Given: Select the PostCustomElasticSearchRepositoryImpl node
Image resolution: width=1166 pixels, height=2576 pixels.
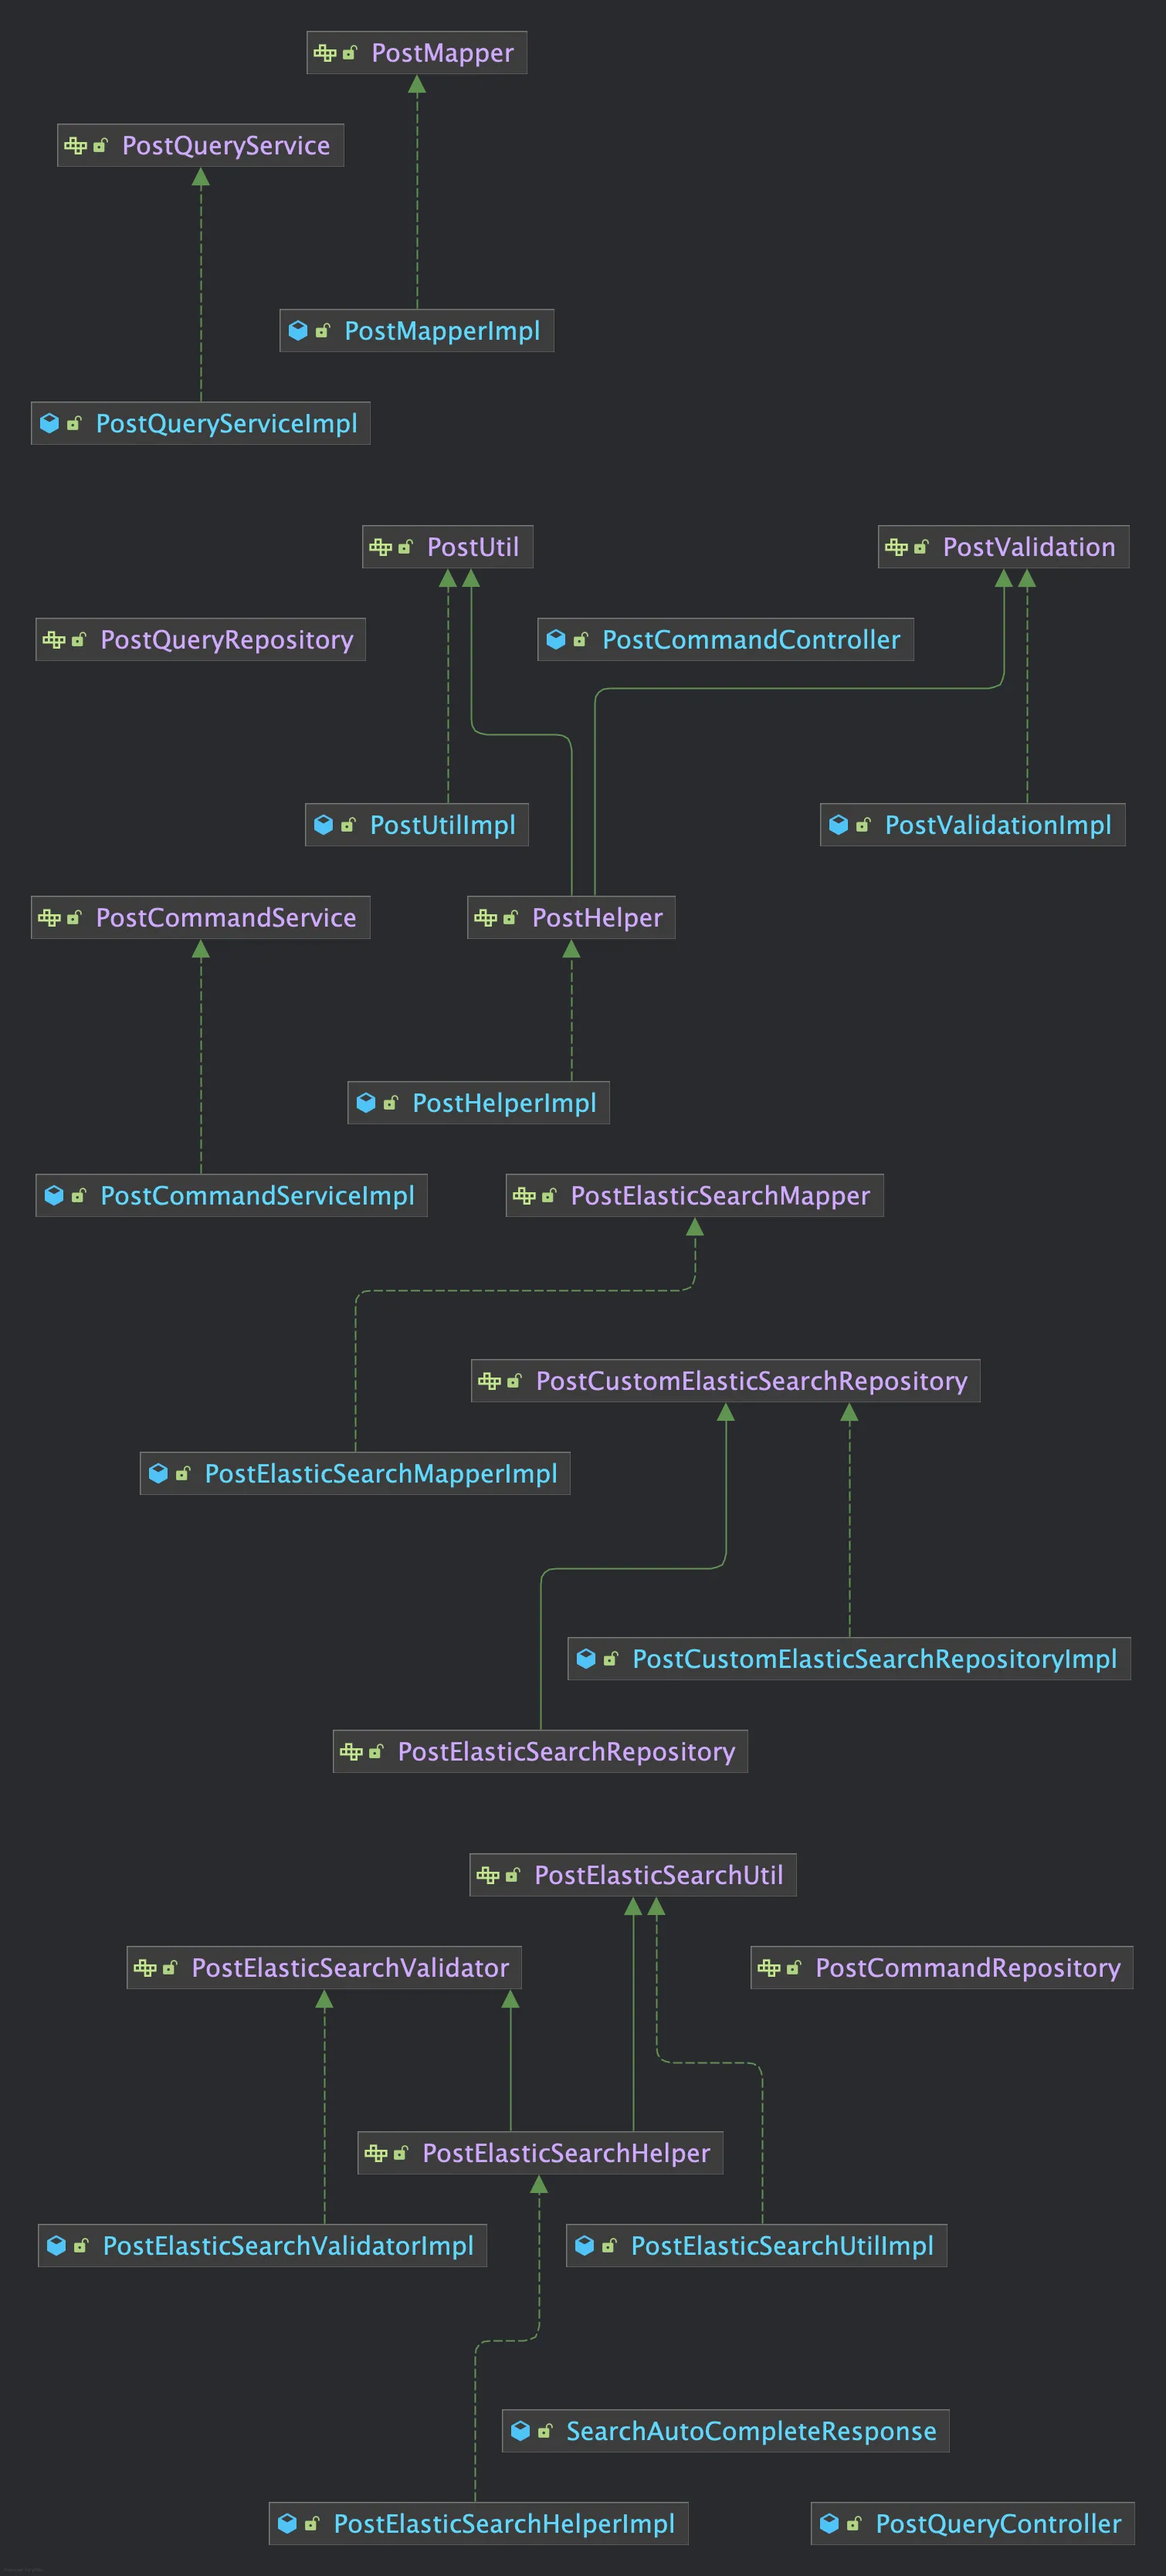Looking at the screenshot, I should point(849,1659).
